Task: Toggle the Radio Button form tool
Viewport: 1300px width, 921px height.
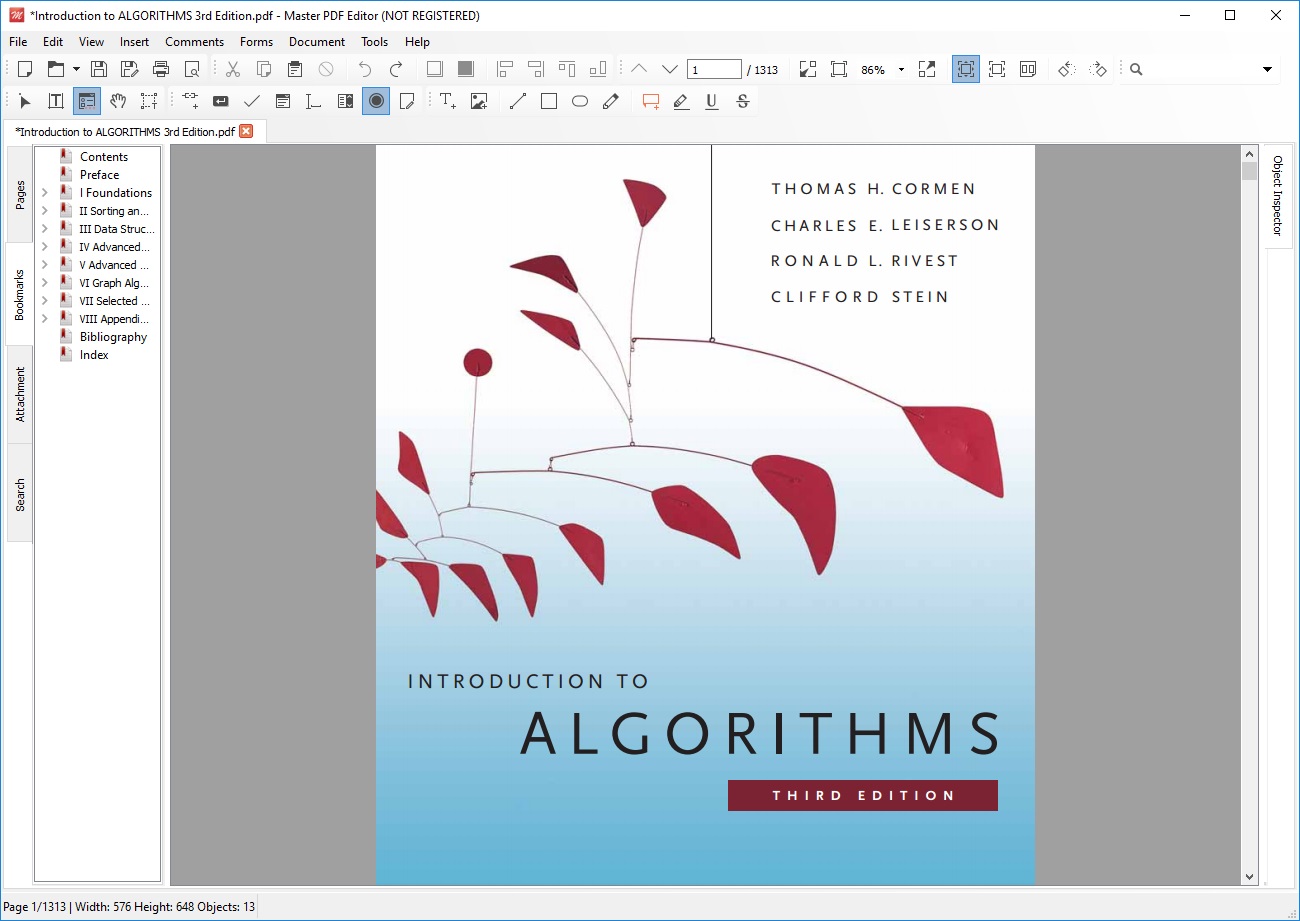Action: 376,101
